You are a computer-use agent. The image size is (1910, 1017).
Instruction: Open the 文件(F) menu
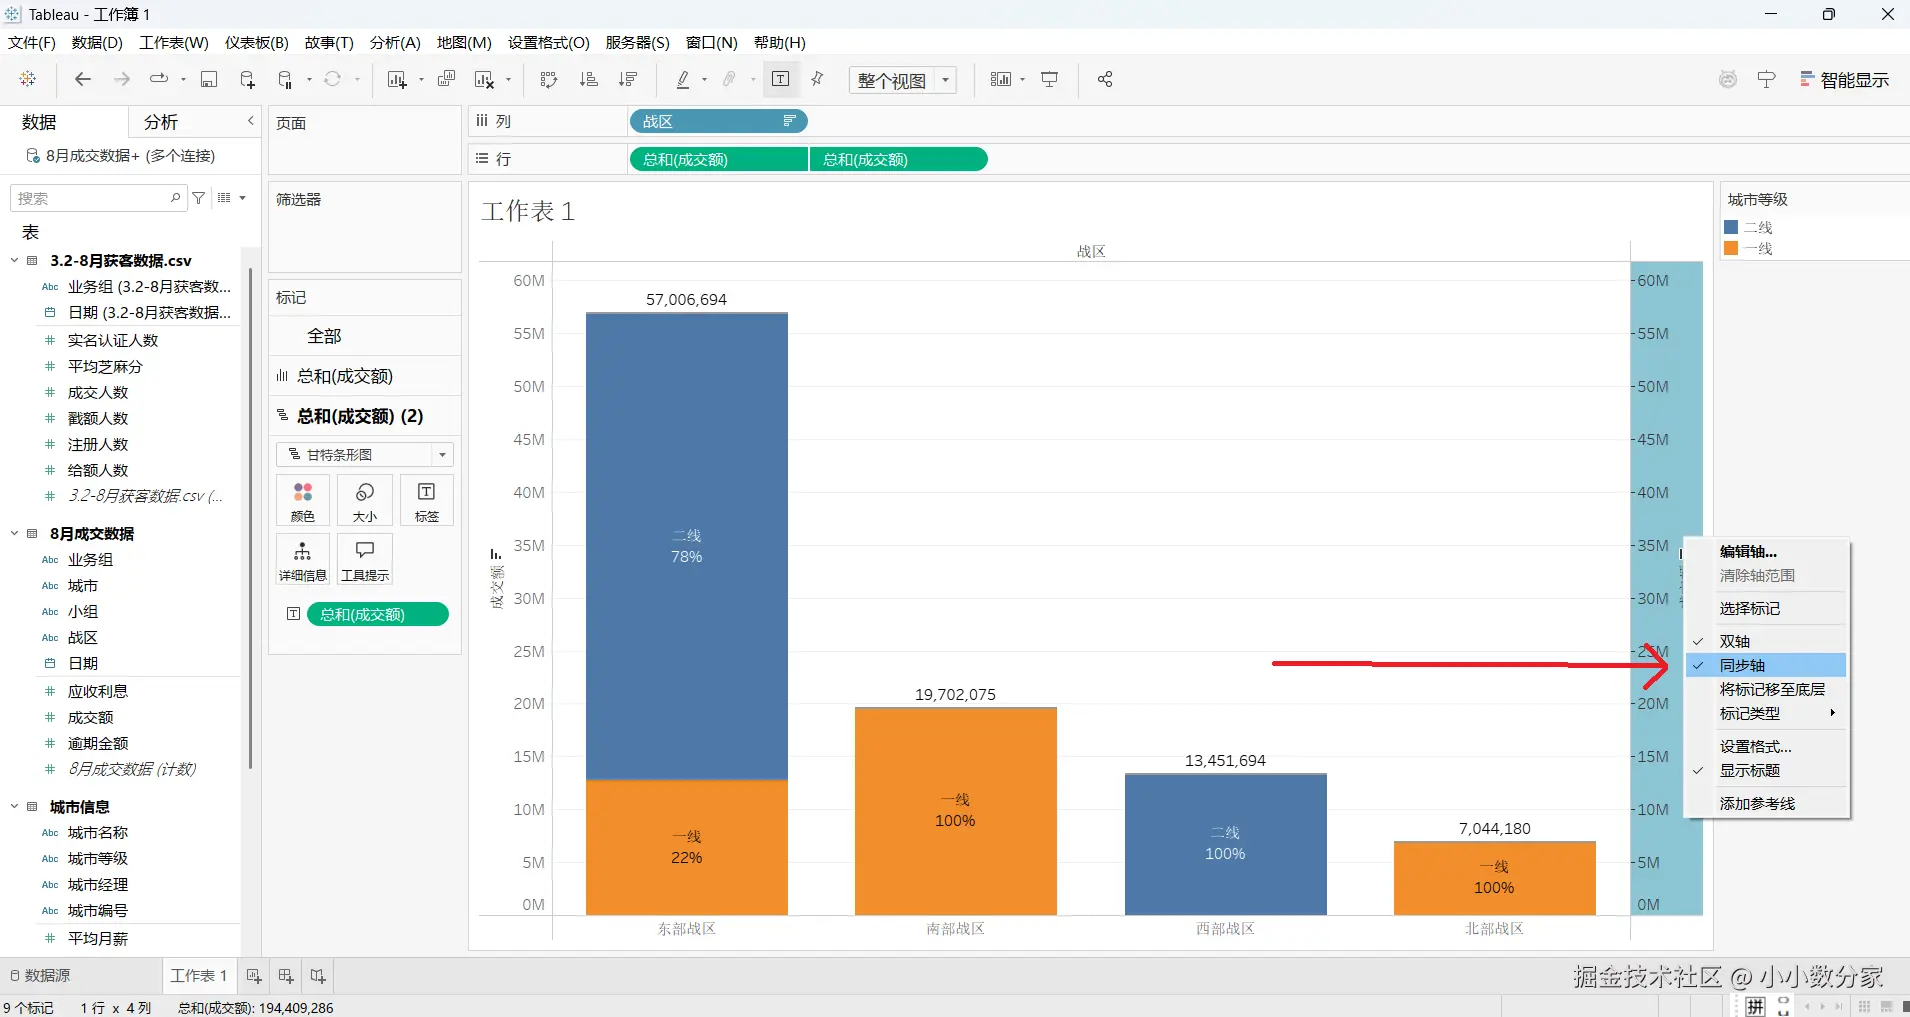[x=32, y=42]
